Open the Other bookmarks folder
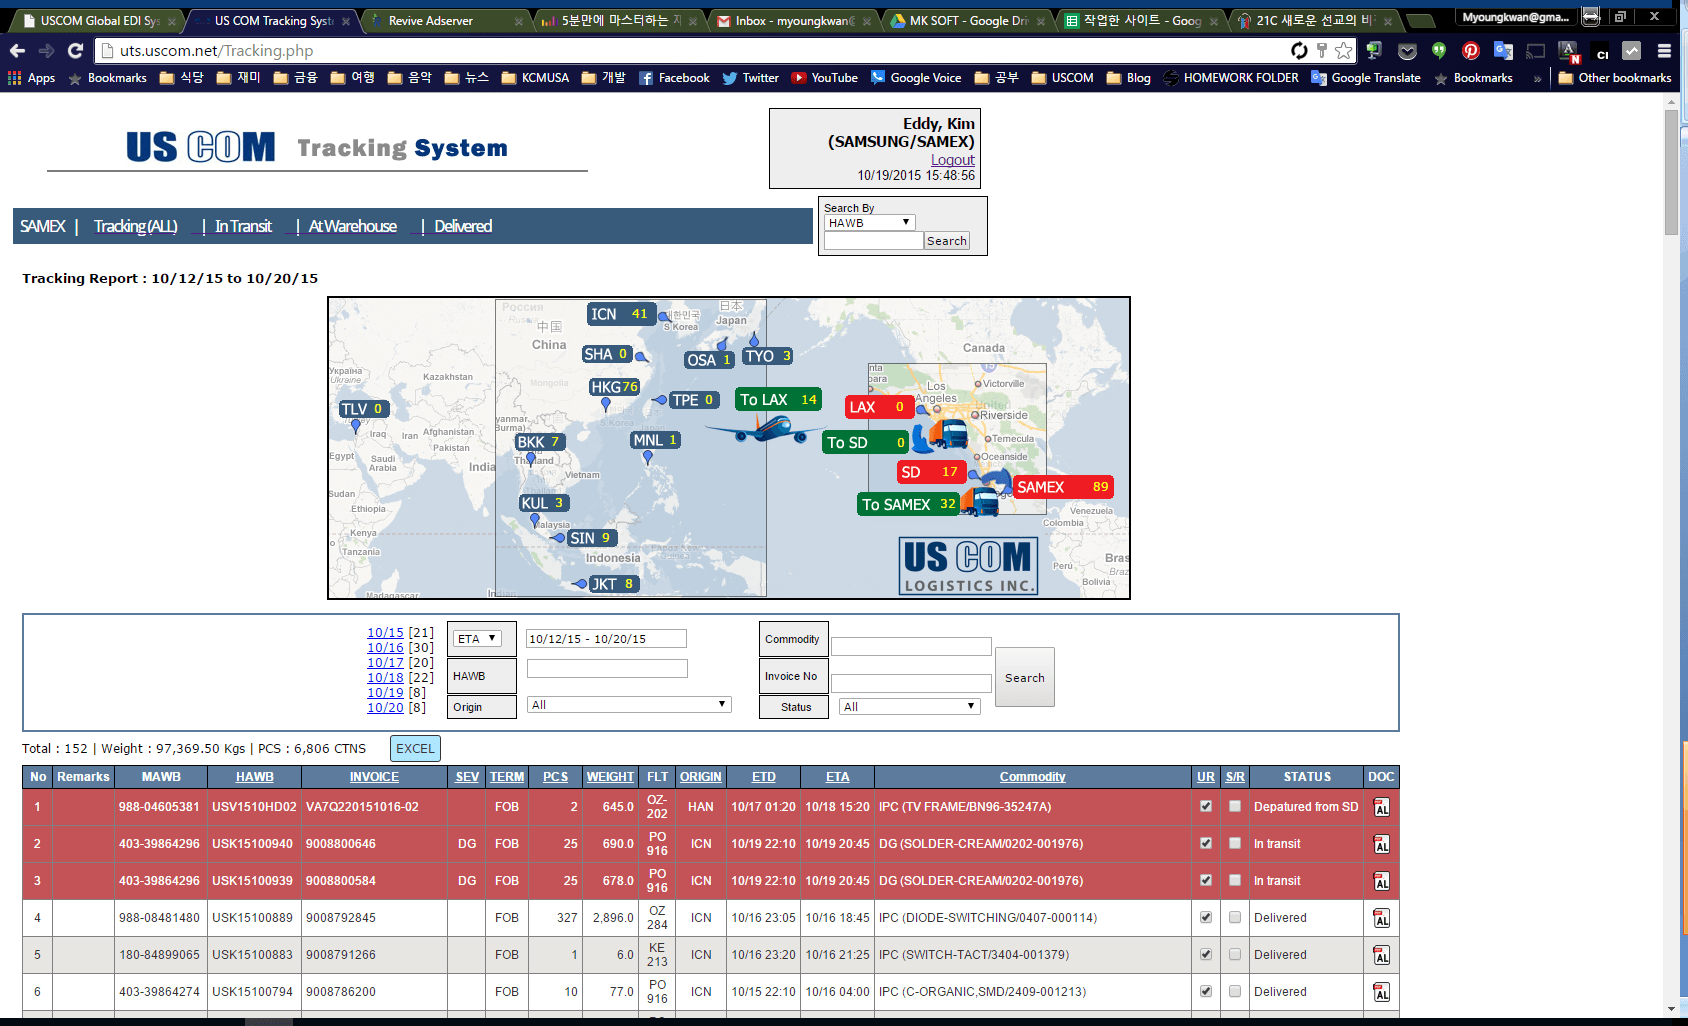Viewport: 1688px width, 1026px height. (x=1614, y=78)
